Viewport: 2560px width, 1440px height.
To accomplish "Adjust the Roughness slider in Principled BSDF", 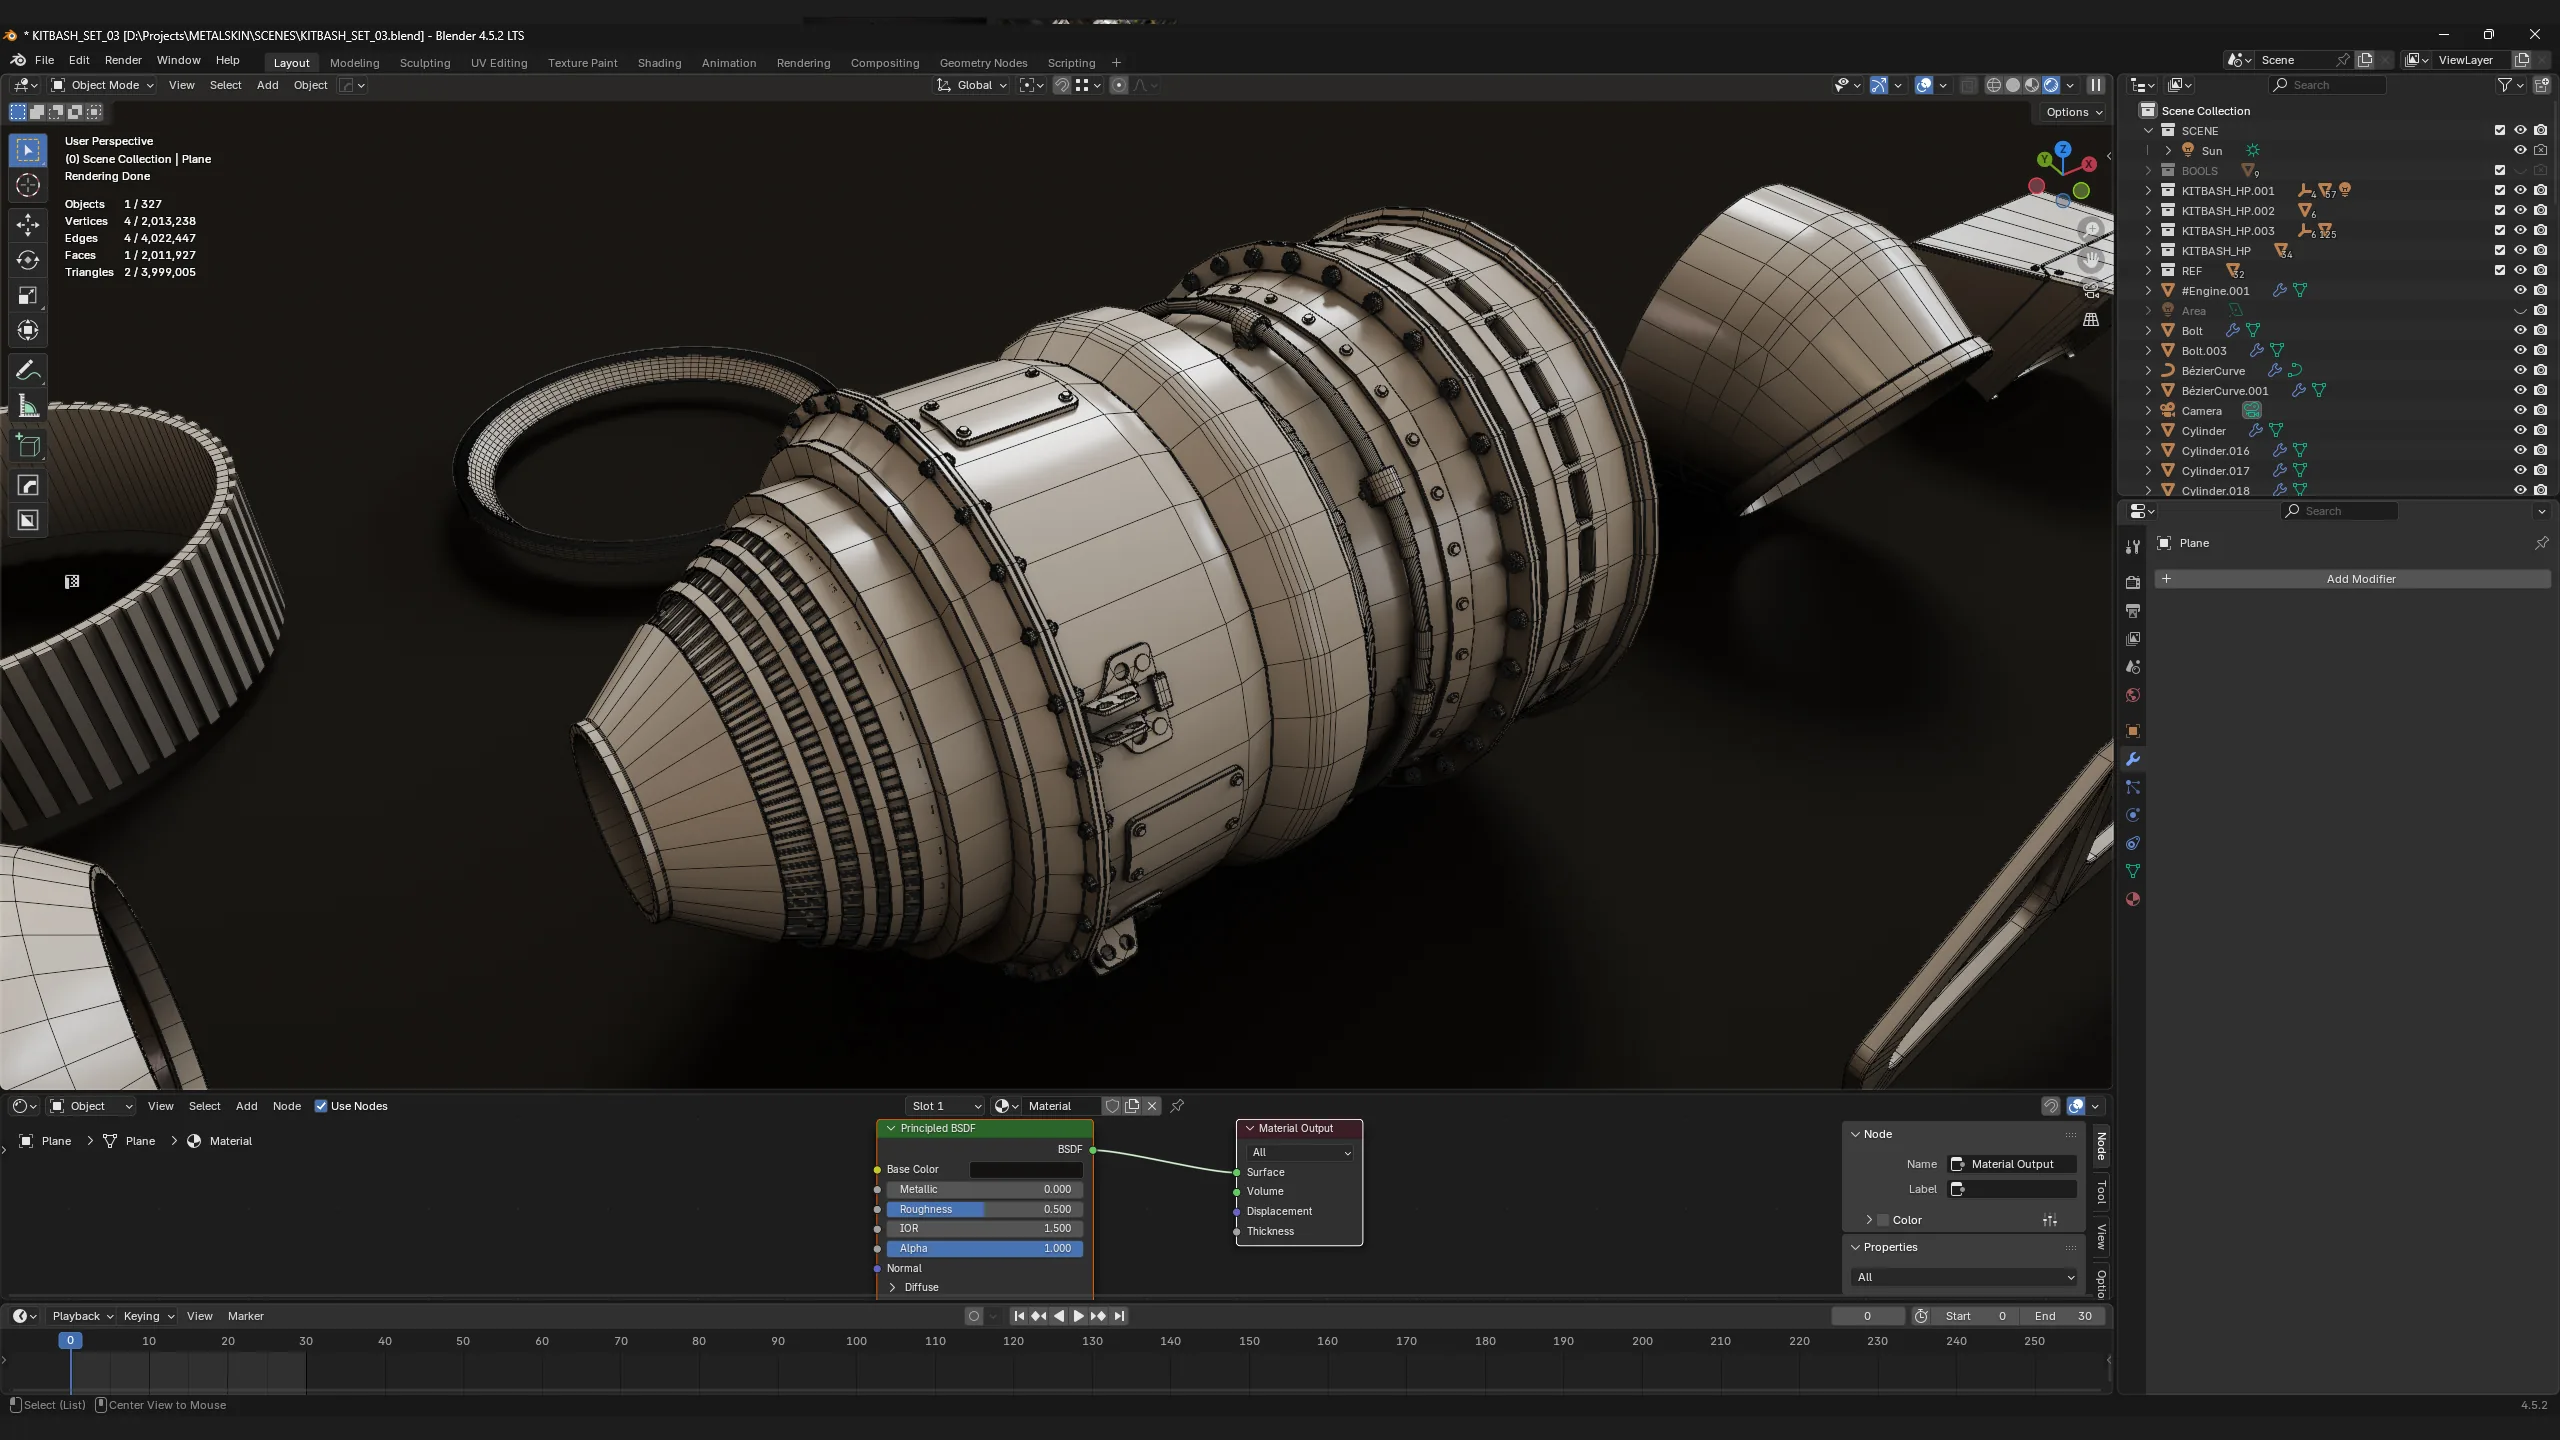I will [x=984, y=1209].
